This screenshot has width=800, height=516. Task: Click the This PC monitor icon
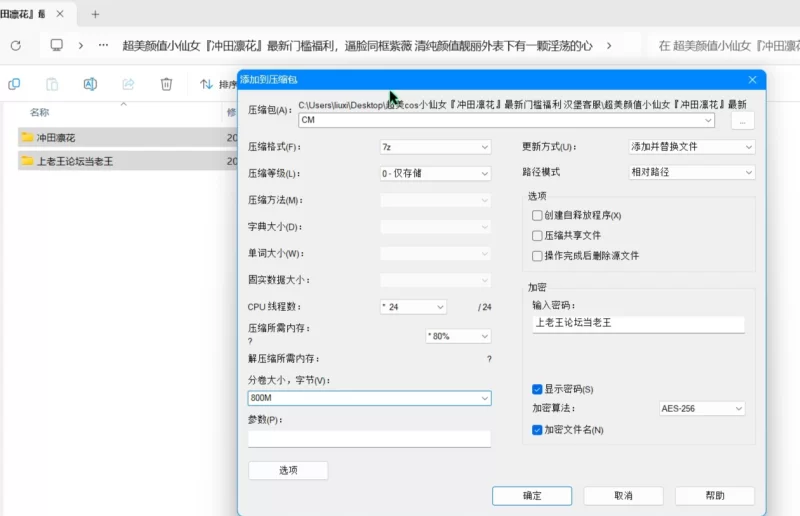(57, 45)
